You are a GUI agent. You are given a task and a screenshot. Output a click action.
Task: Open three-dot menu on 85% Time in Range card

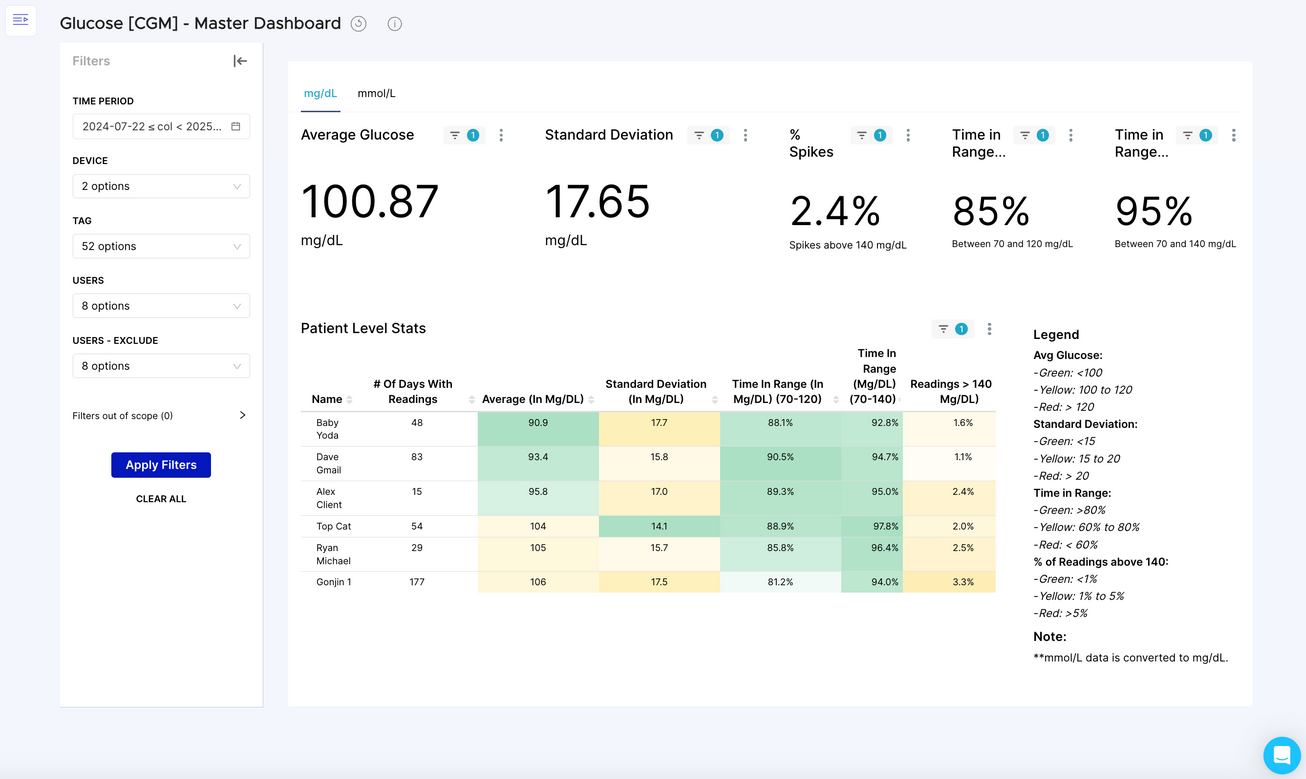coord(1071,135)
